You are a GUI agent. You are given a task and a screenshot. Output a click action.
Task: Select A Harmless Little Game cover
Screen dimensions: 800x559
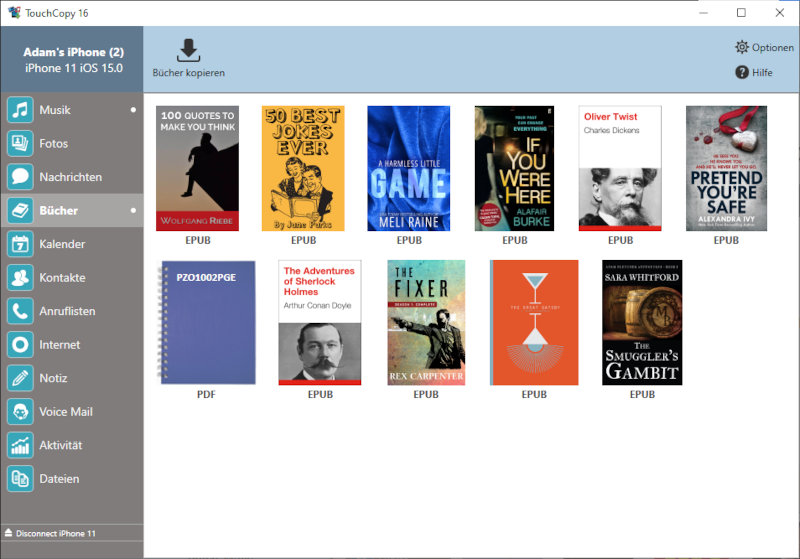tap(409, 168)
